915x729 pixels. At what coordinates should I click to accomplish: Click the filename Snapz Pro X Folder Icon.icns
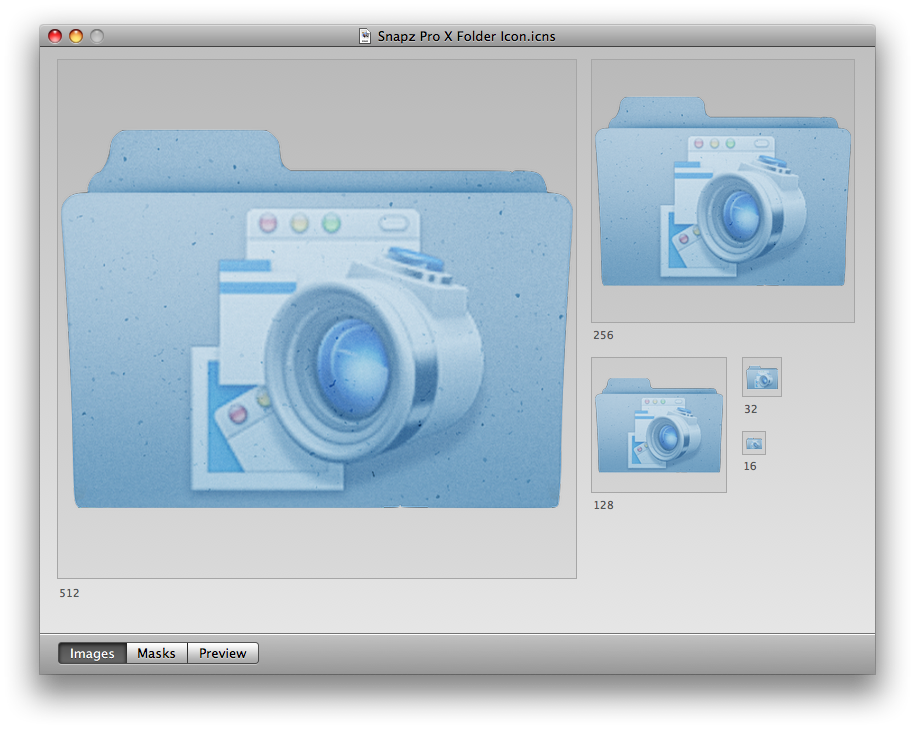[x=466, y=36]
